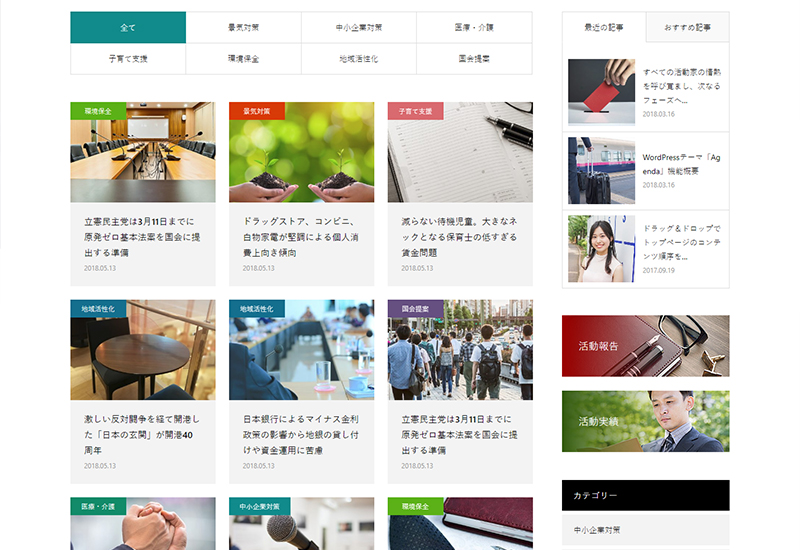Image resolution: width=800 pixels, height=550 pixels.
Task: Open the meeting table with glasses thumbnail
Action: pos(302,350)
